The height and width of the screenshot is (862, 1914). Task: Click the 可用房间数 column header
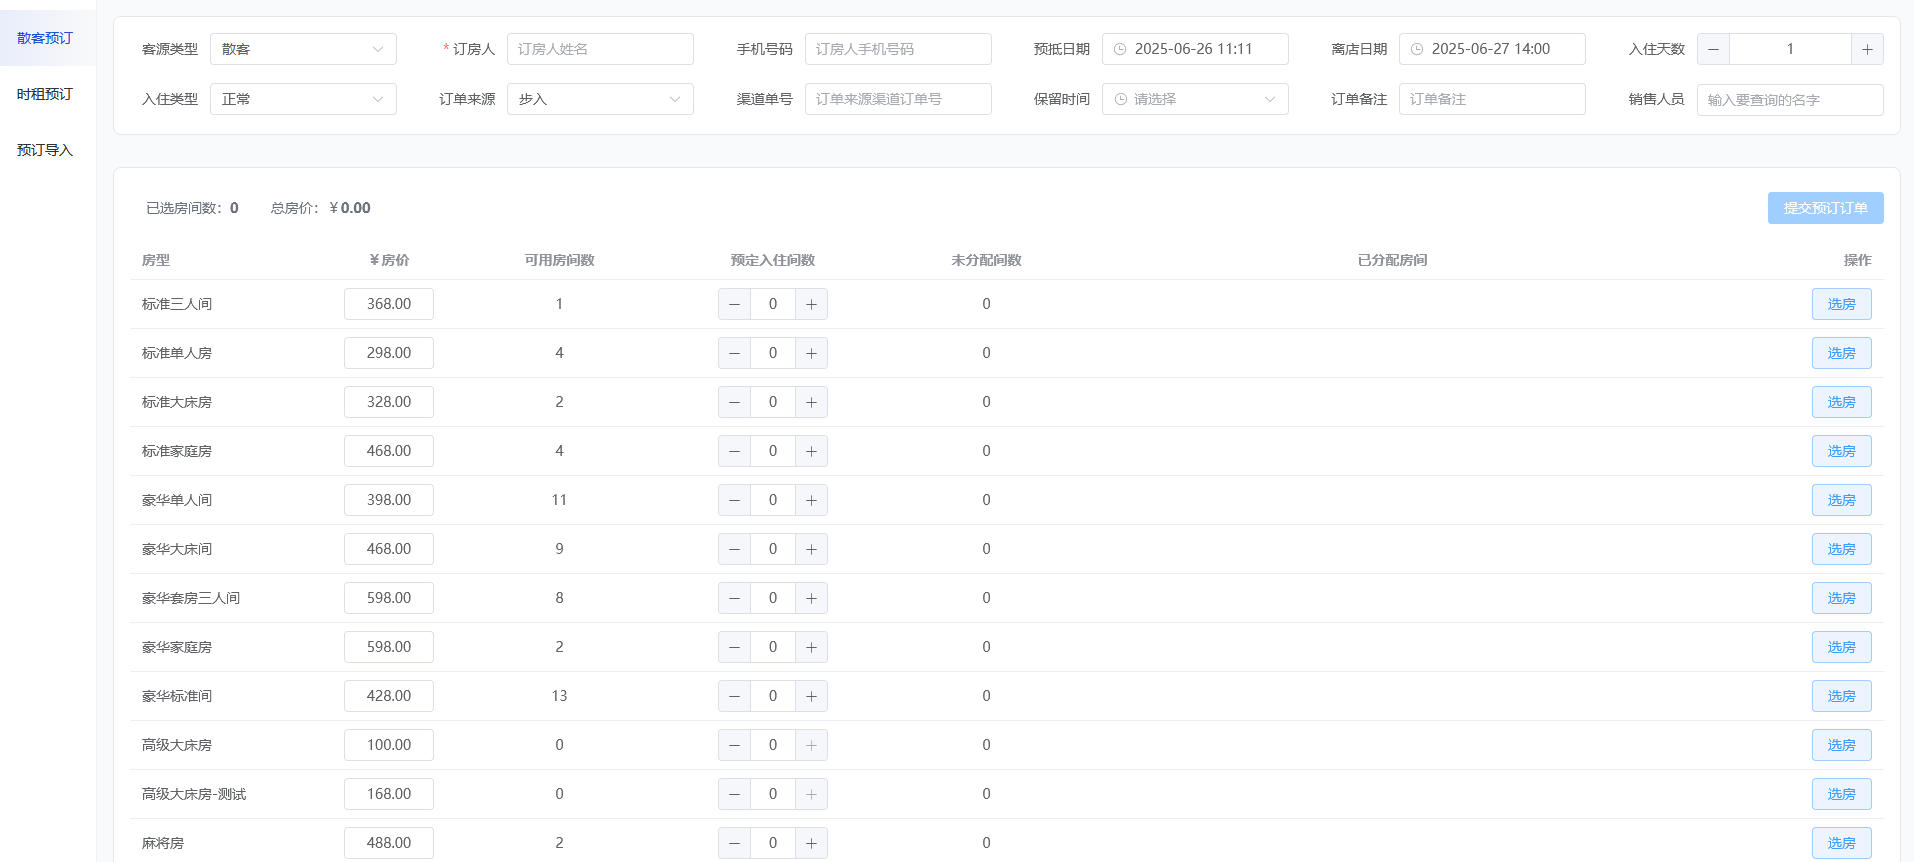click(x=559, y=260)
